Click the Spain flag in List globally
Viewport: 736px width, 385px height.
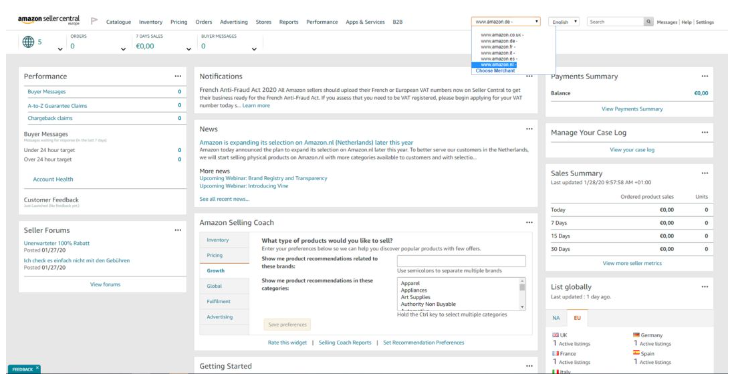(x=636, y=353)
